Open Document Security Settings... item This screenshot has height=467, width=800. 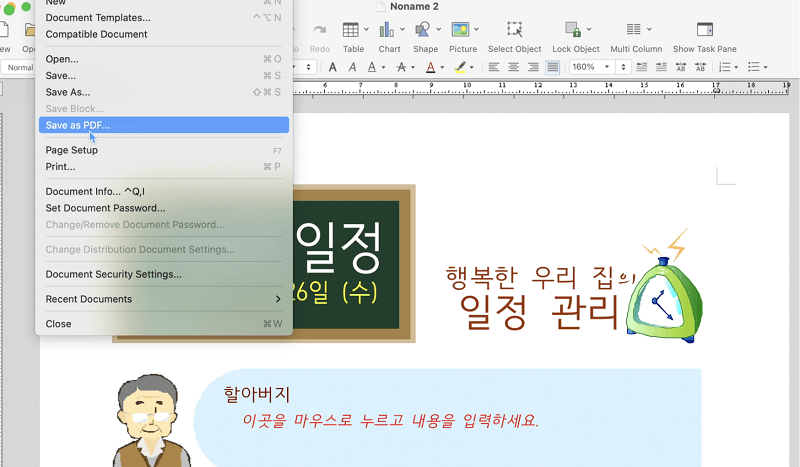164,274
